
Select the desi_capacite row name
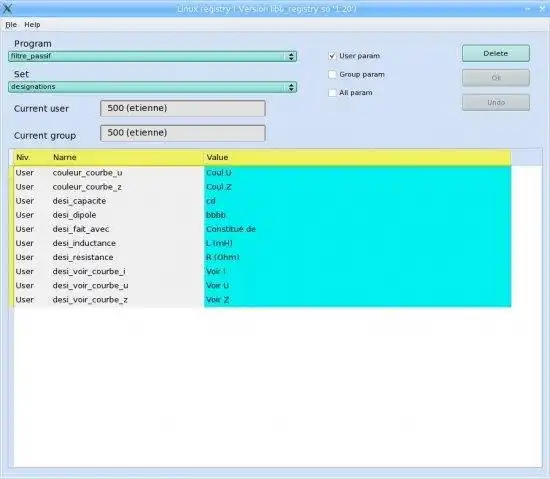point(79,201)
